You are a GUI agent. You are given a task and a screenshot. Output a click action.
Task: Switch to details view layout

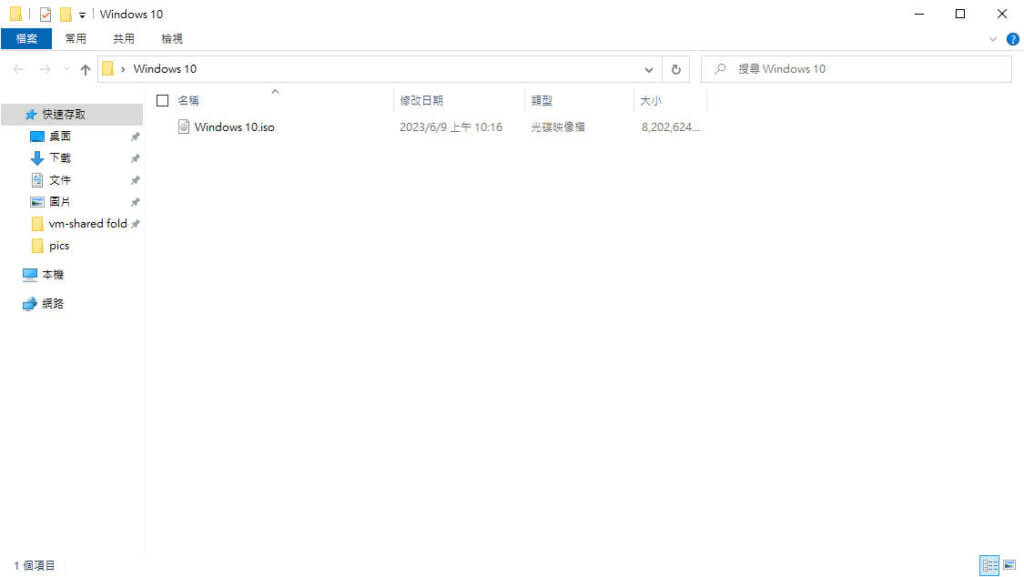tap(989, 565)
